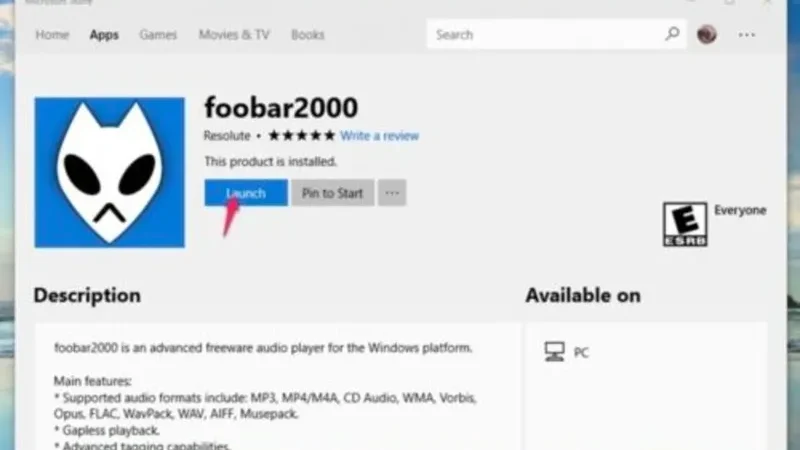Click the ESRB Everyone rating badge
800x450 pixels.
point(684,224)
